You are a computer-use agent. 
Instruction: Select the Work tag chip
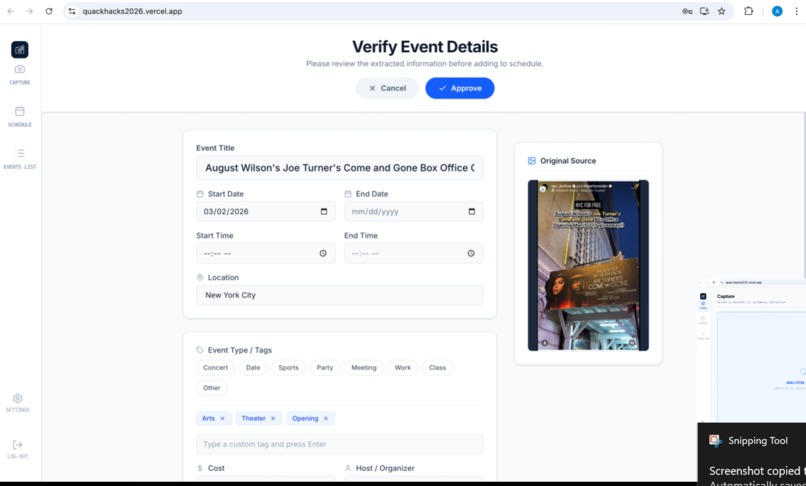pos(402,368)
